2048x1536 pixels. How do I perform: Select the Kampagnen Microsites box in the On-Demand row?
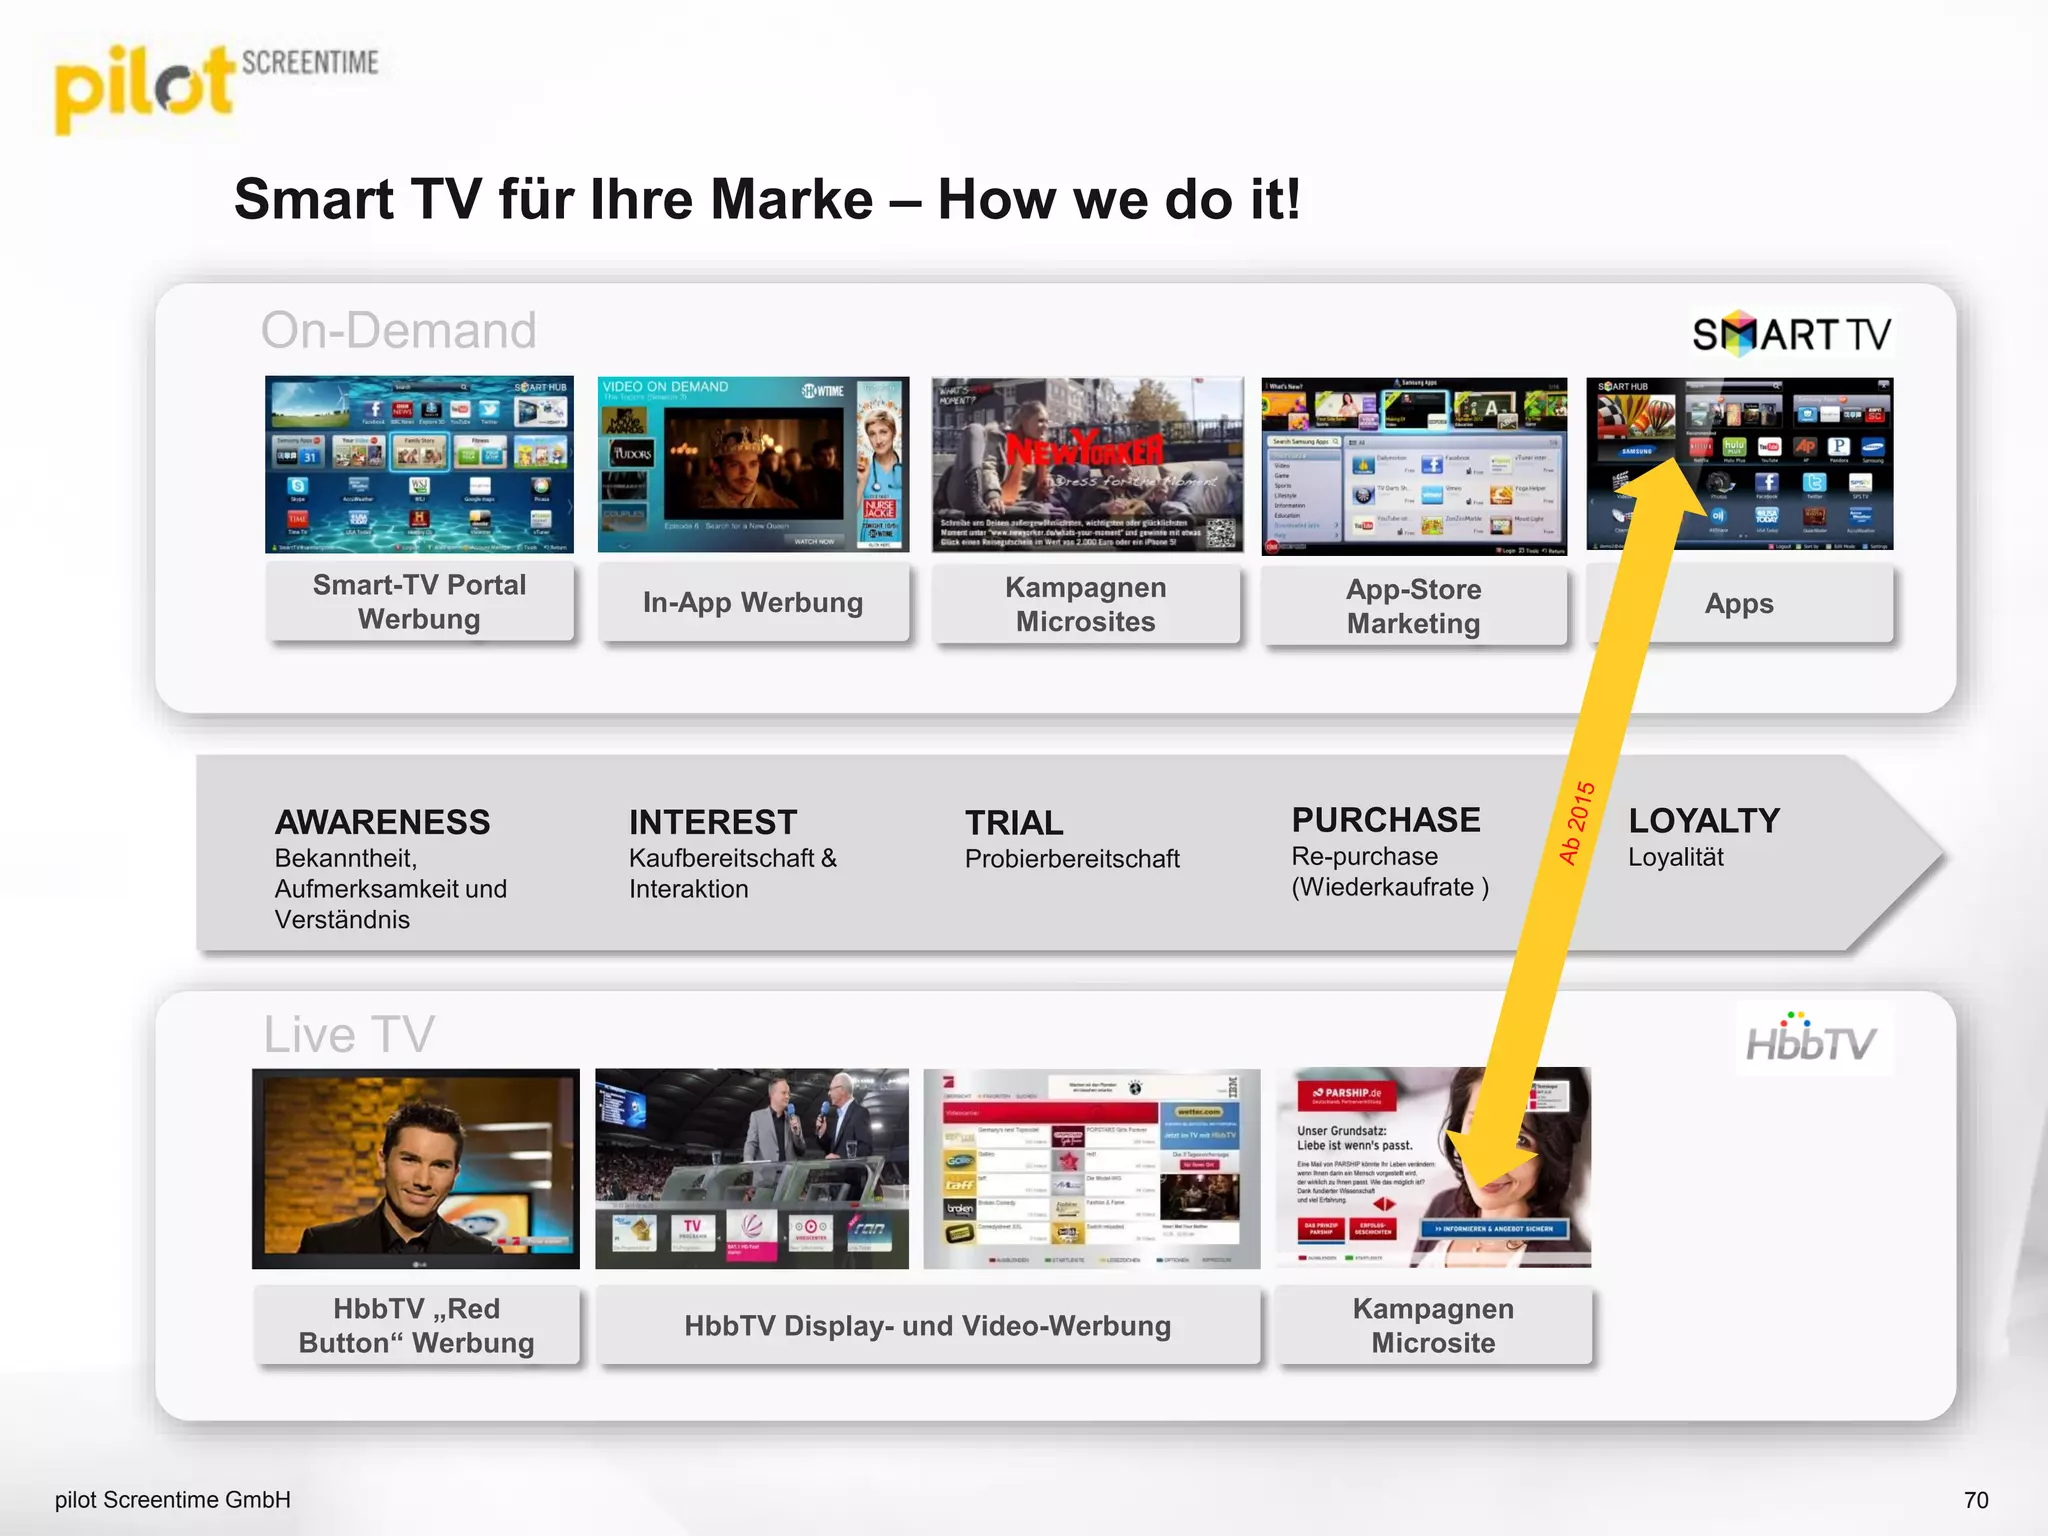click(x=1086, y=605)
